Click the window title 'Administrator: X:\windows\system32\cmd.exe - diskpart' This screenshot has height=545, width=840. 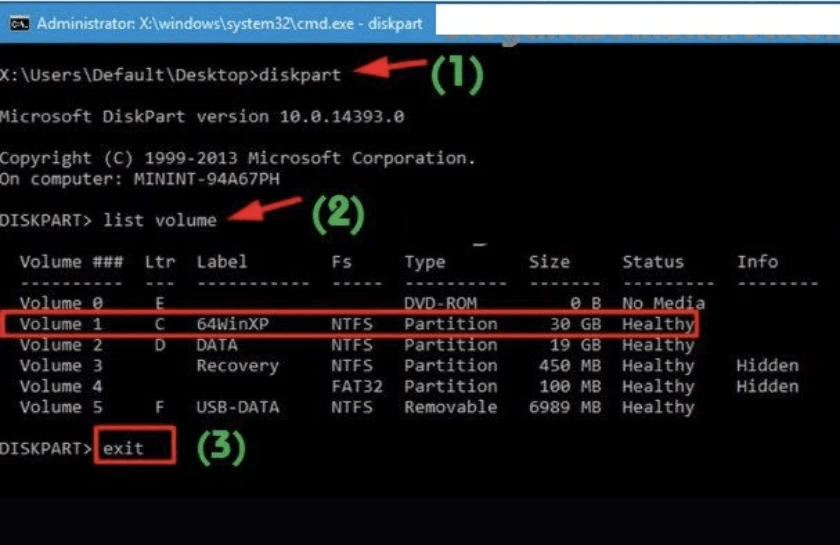(230, 24)
